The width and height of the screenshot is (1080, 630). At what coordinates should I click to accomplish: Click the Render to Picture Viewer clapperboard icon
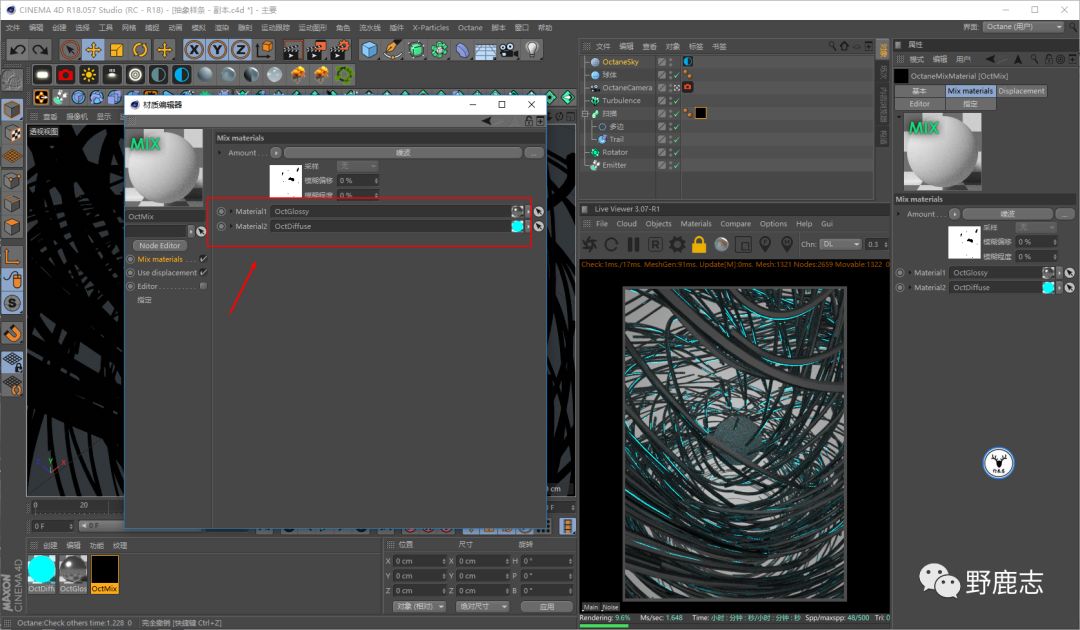pyautogui.click(x=315, y=49)
